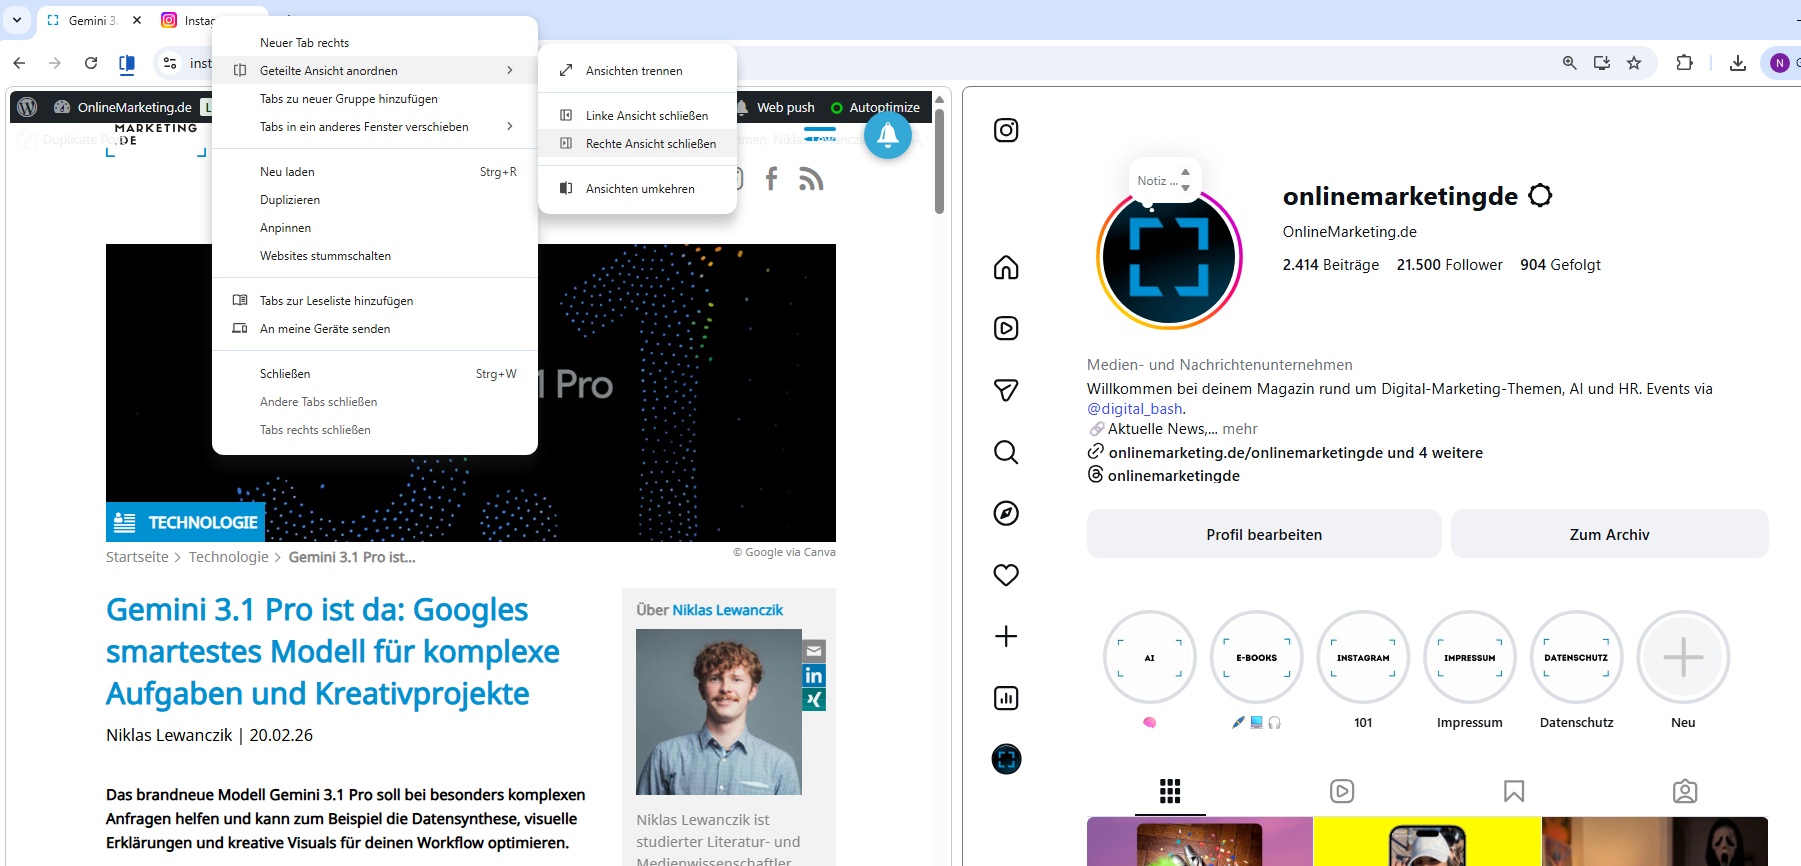This screenshot has width=1801, height=866.
Task: Open the Explore compass icon
Action: click(1006, 513)
